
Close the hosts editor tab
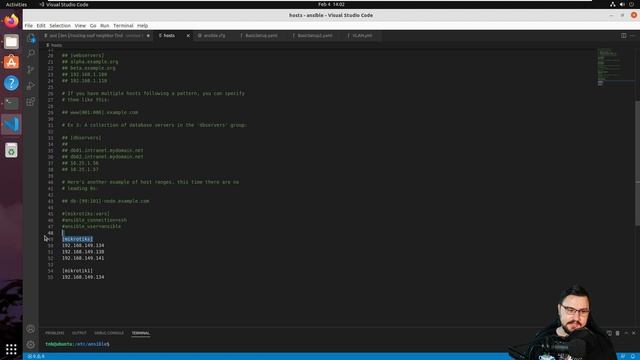[188, 36]
